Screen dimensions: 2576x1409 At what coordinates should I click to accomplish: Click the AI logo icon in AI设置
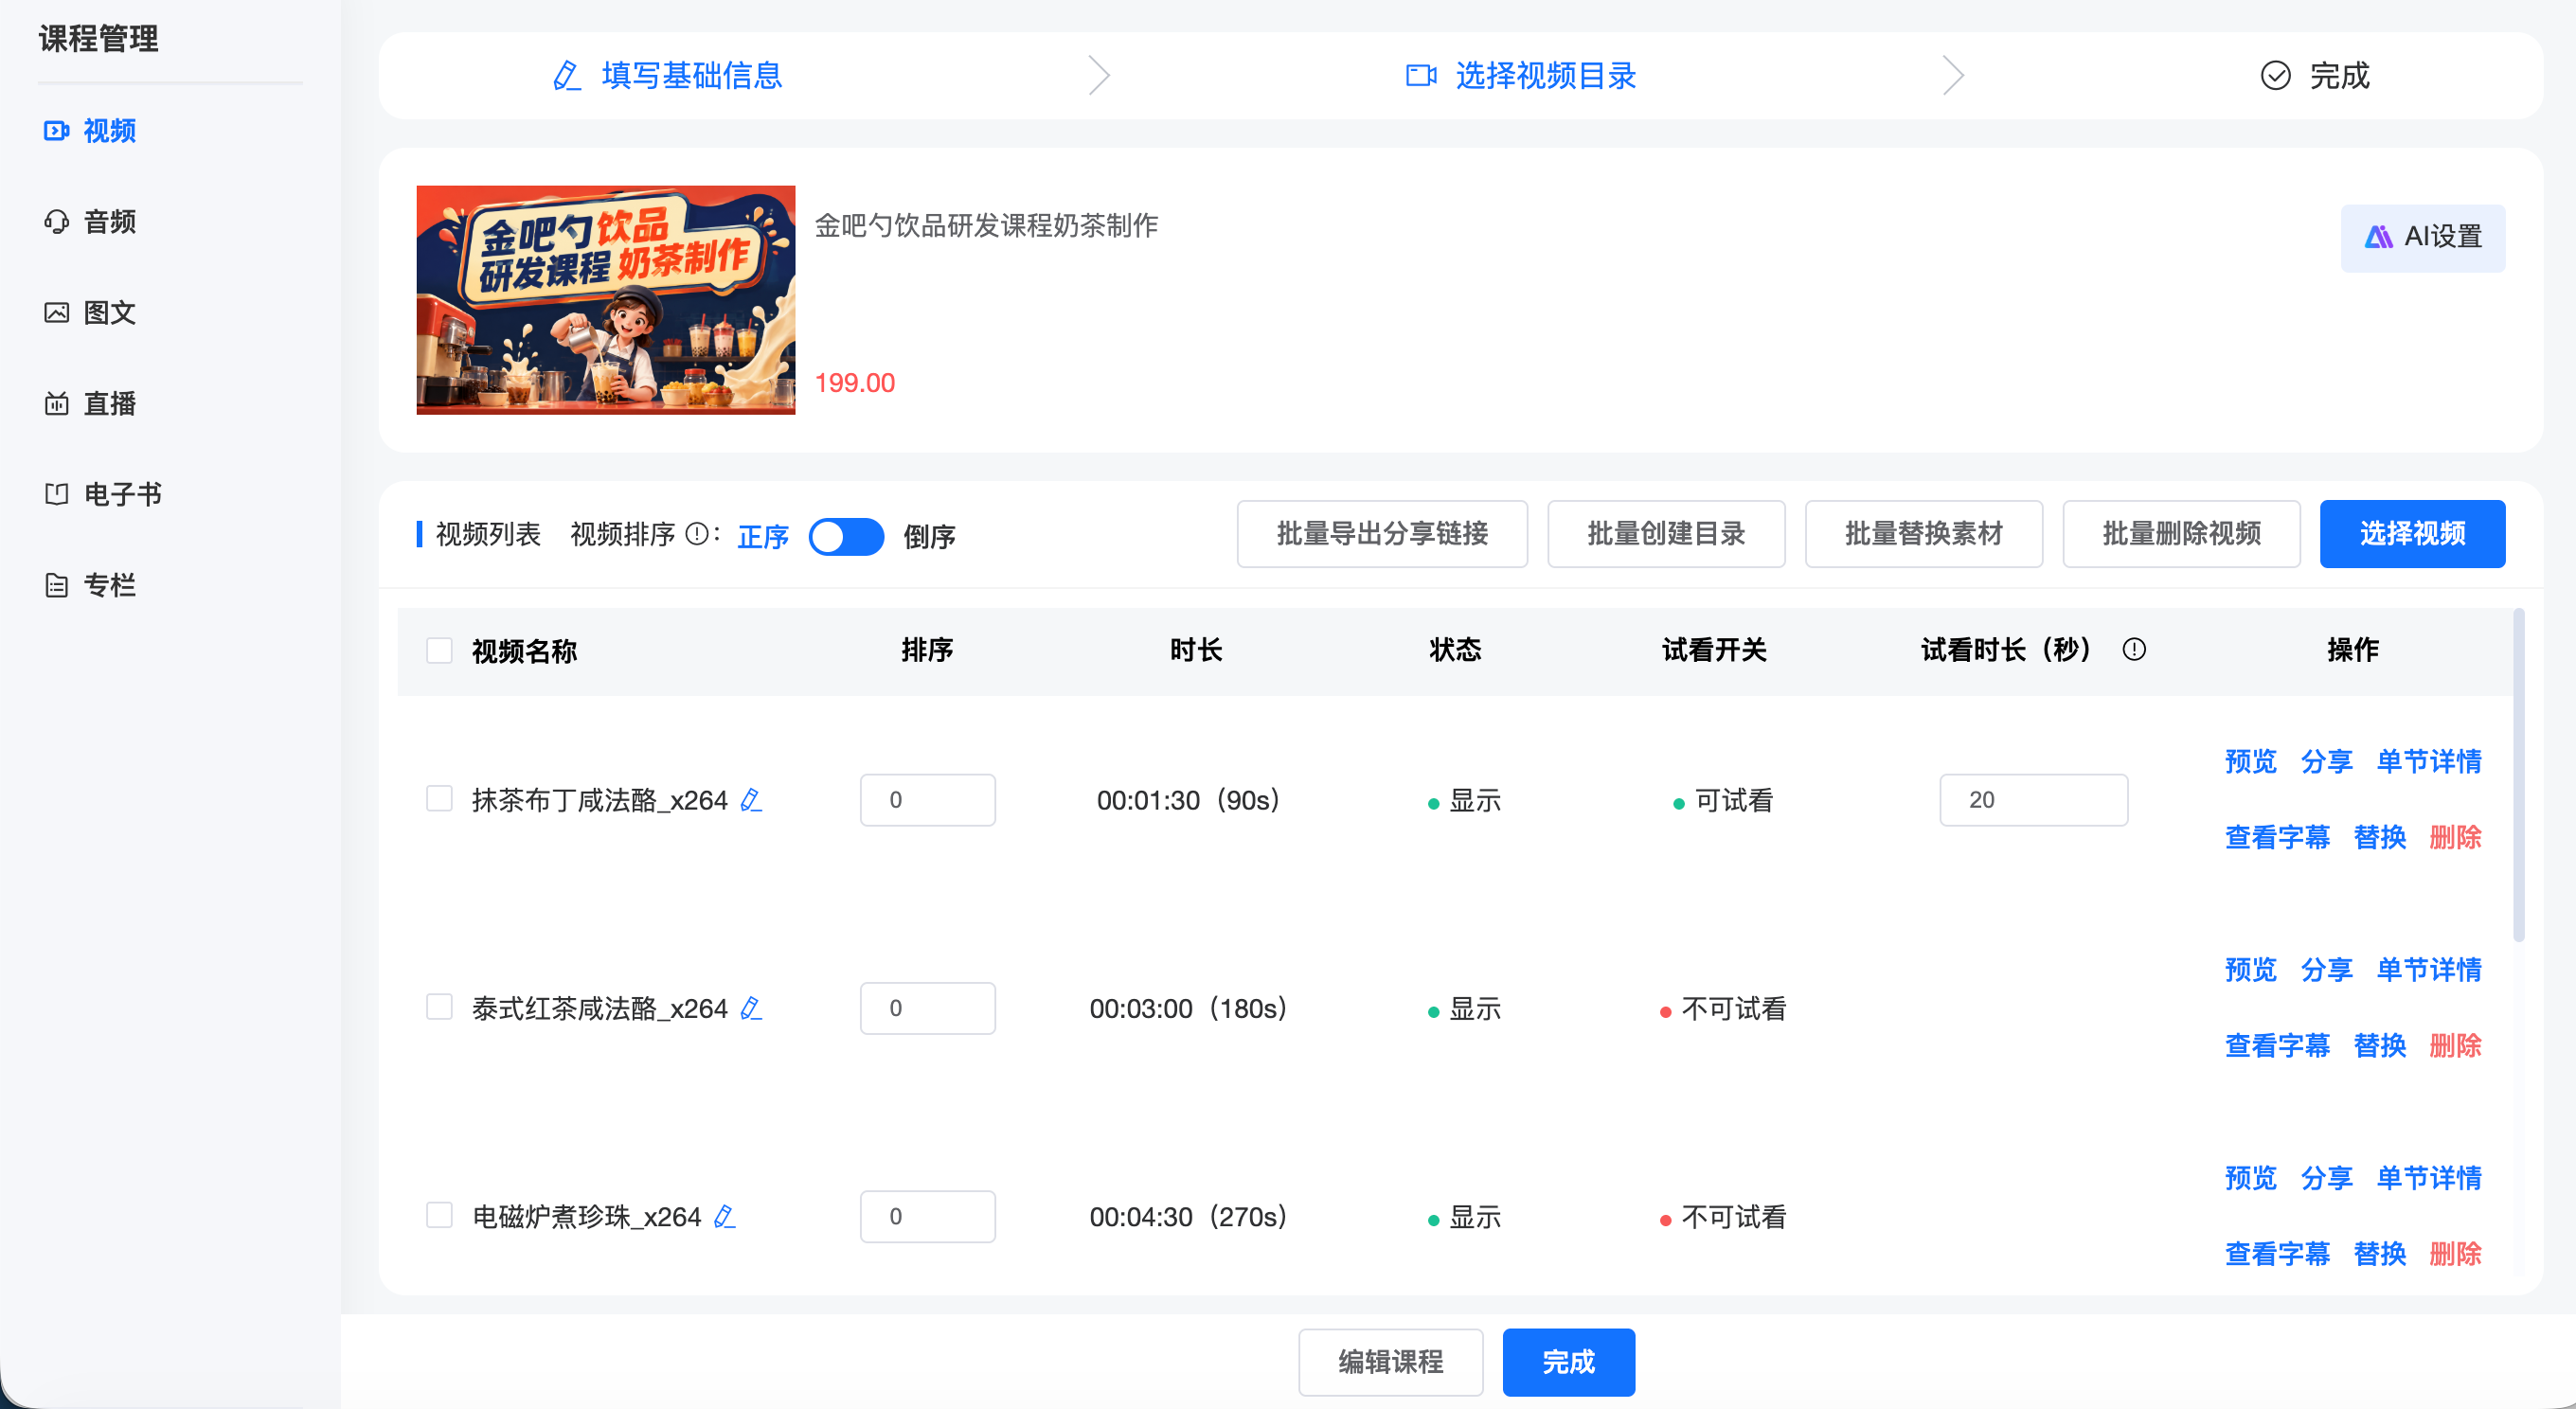[2378, 237]
